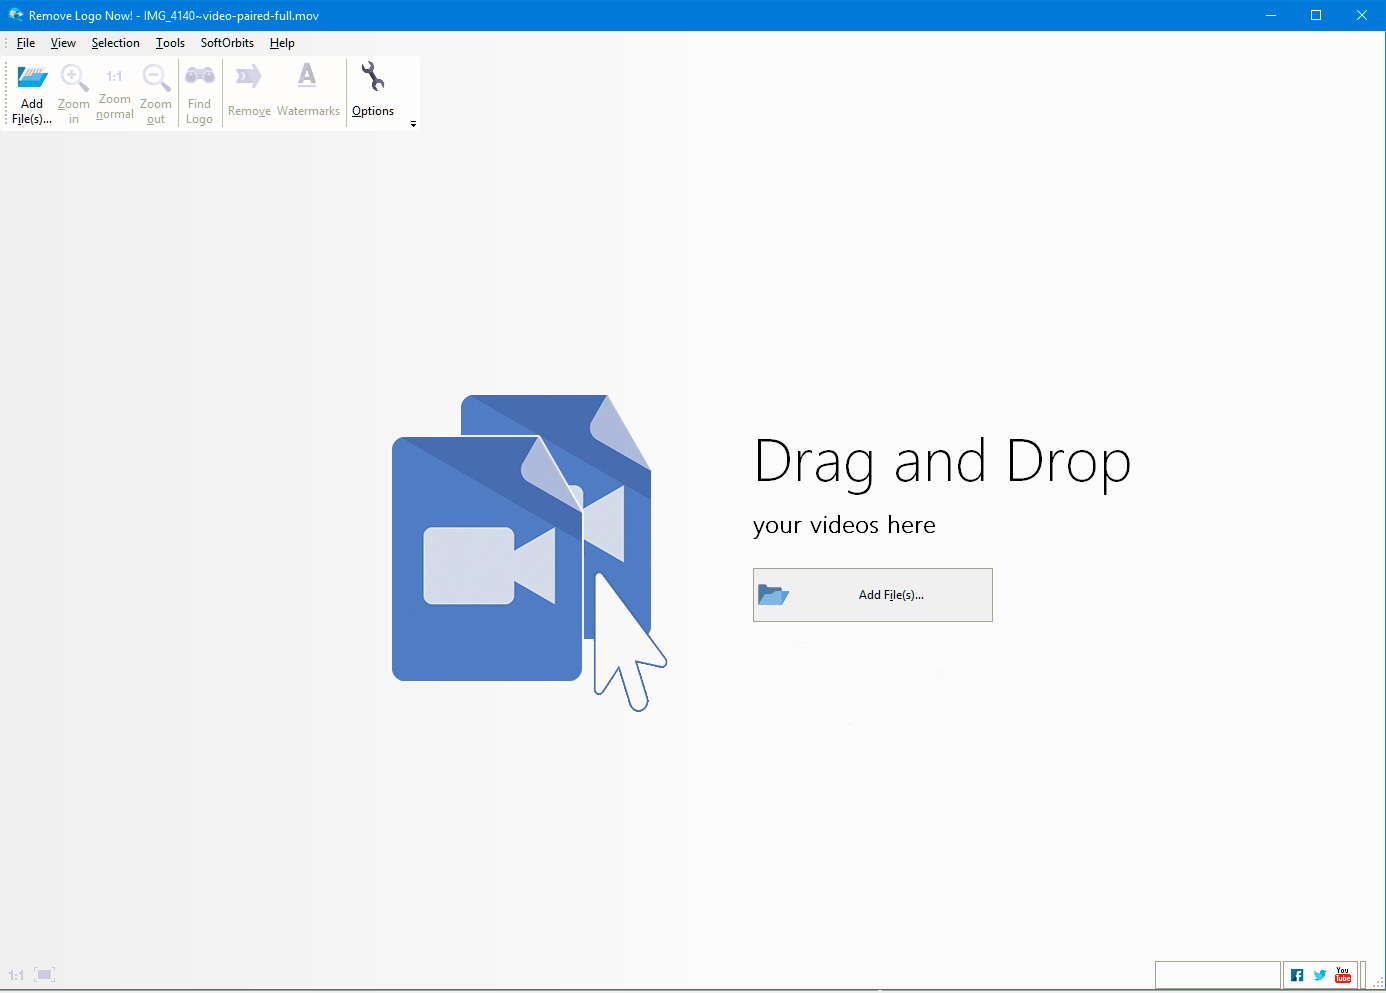Click the Remove arrow toolbar icon

pos(249,77)
